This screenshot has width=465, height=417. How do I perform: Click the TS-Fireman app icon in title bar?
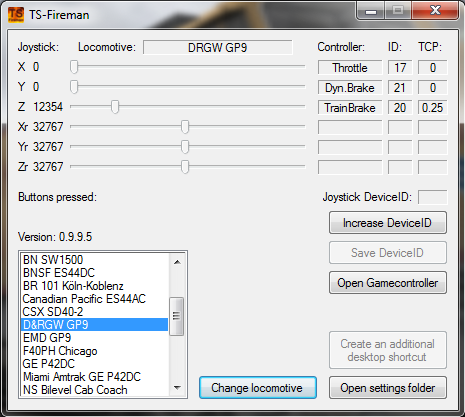[16, 15]
